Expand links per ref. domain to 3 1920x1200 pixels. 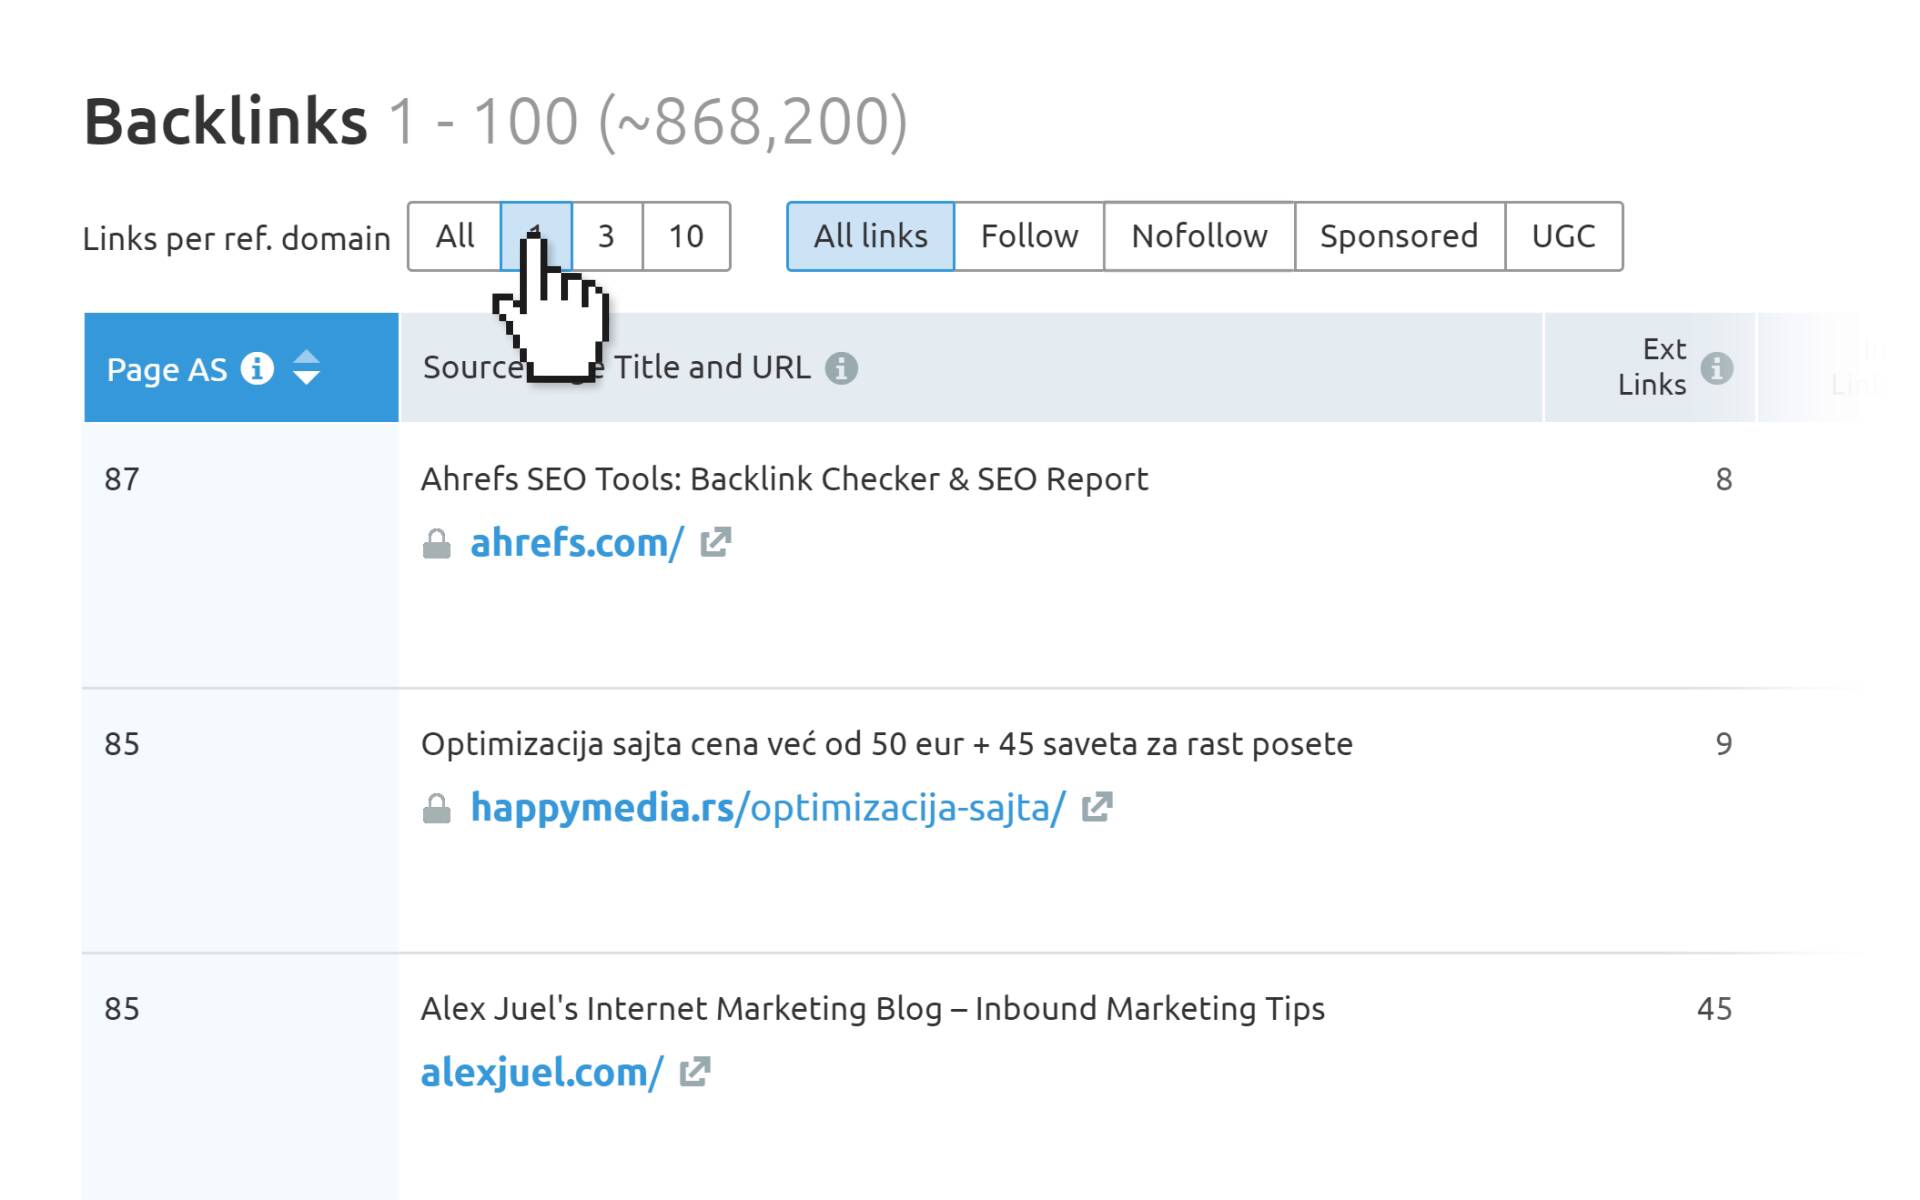point(603,235)
